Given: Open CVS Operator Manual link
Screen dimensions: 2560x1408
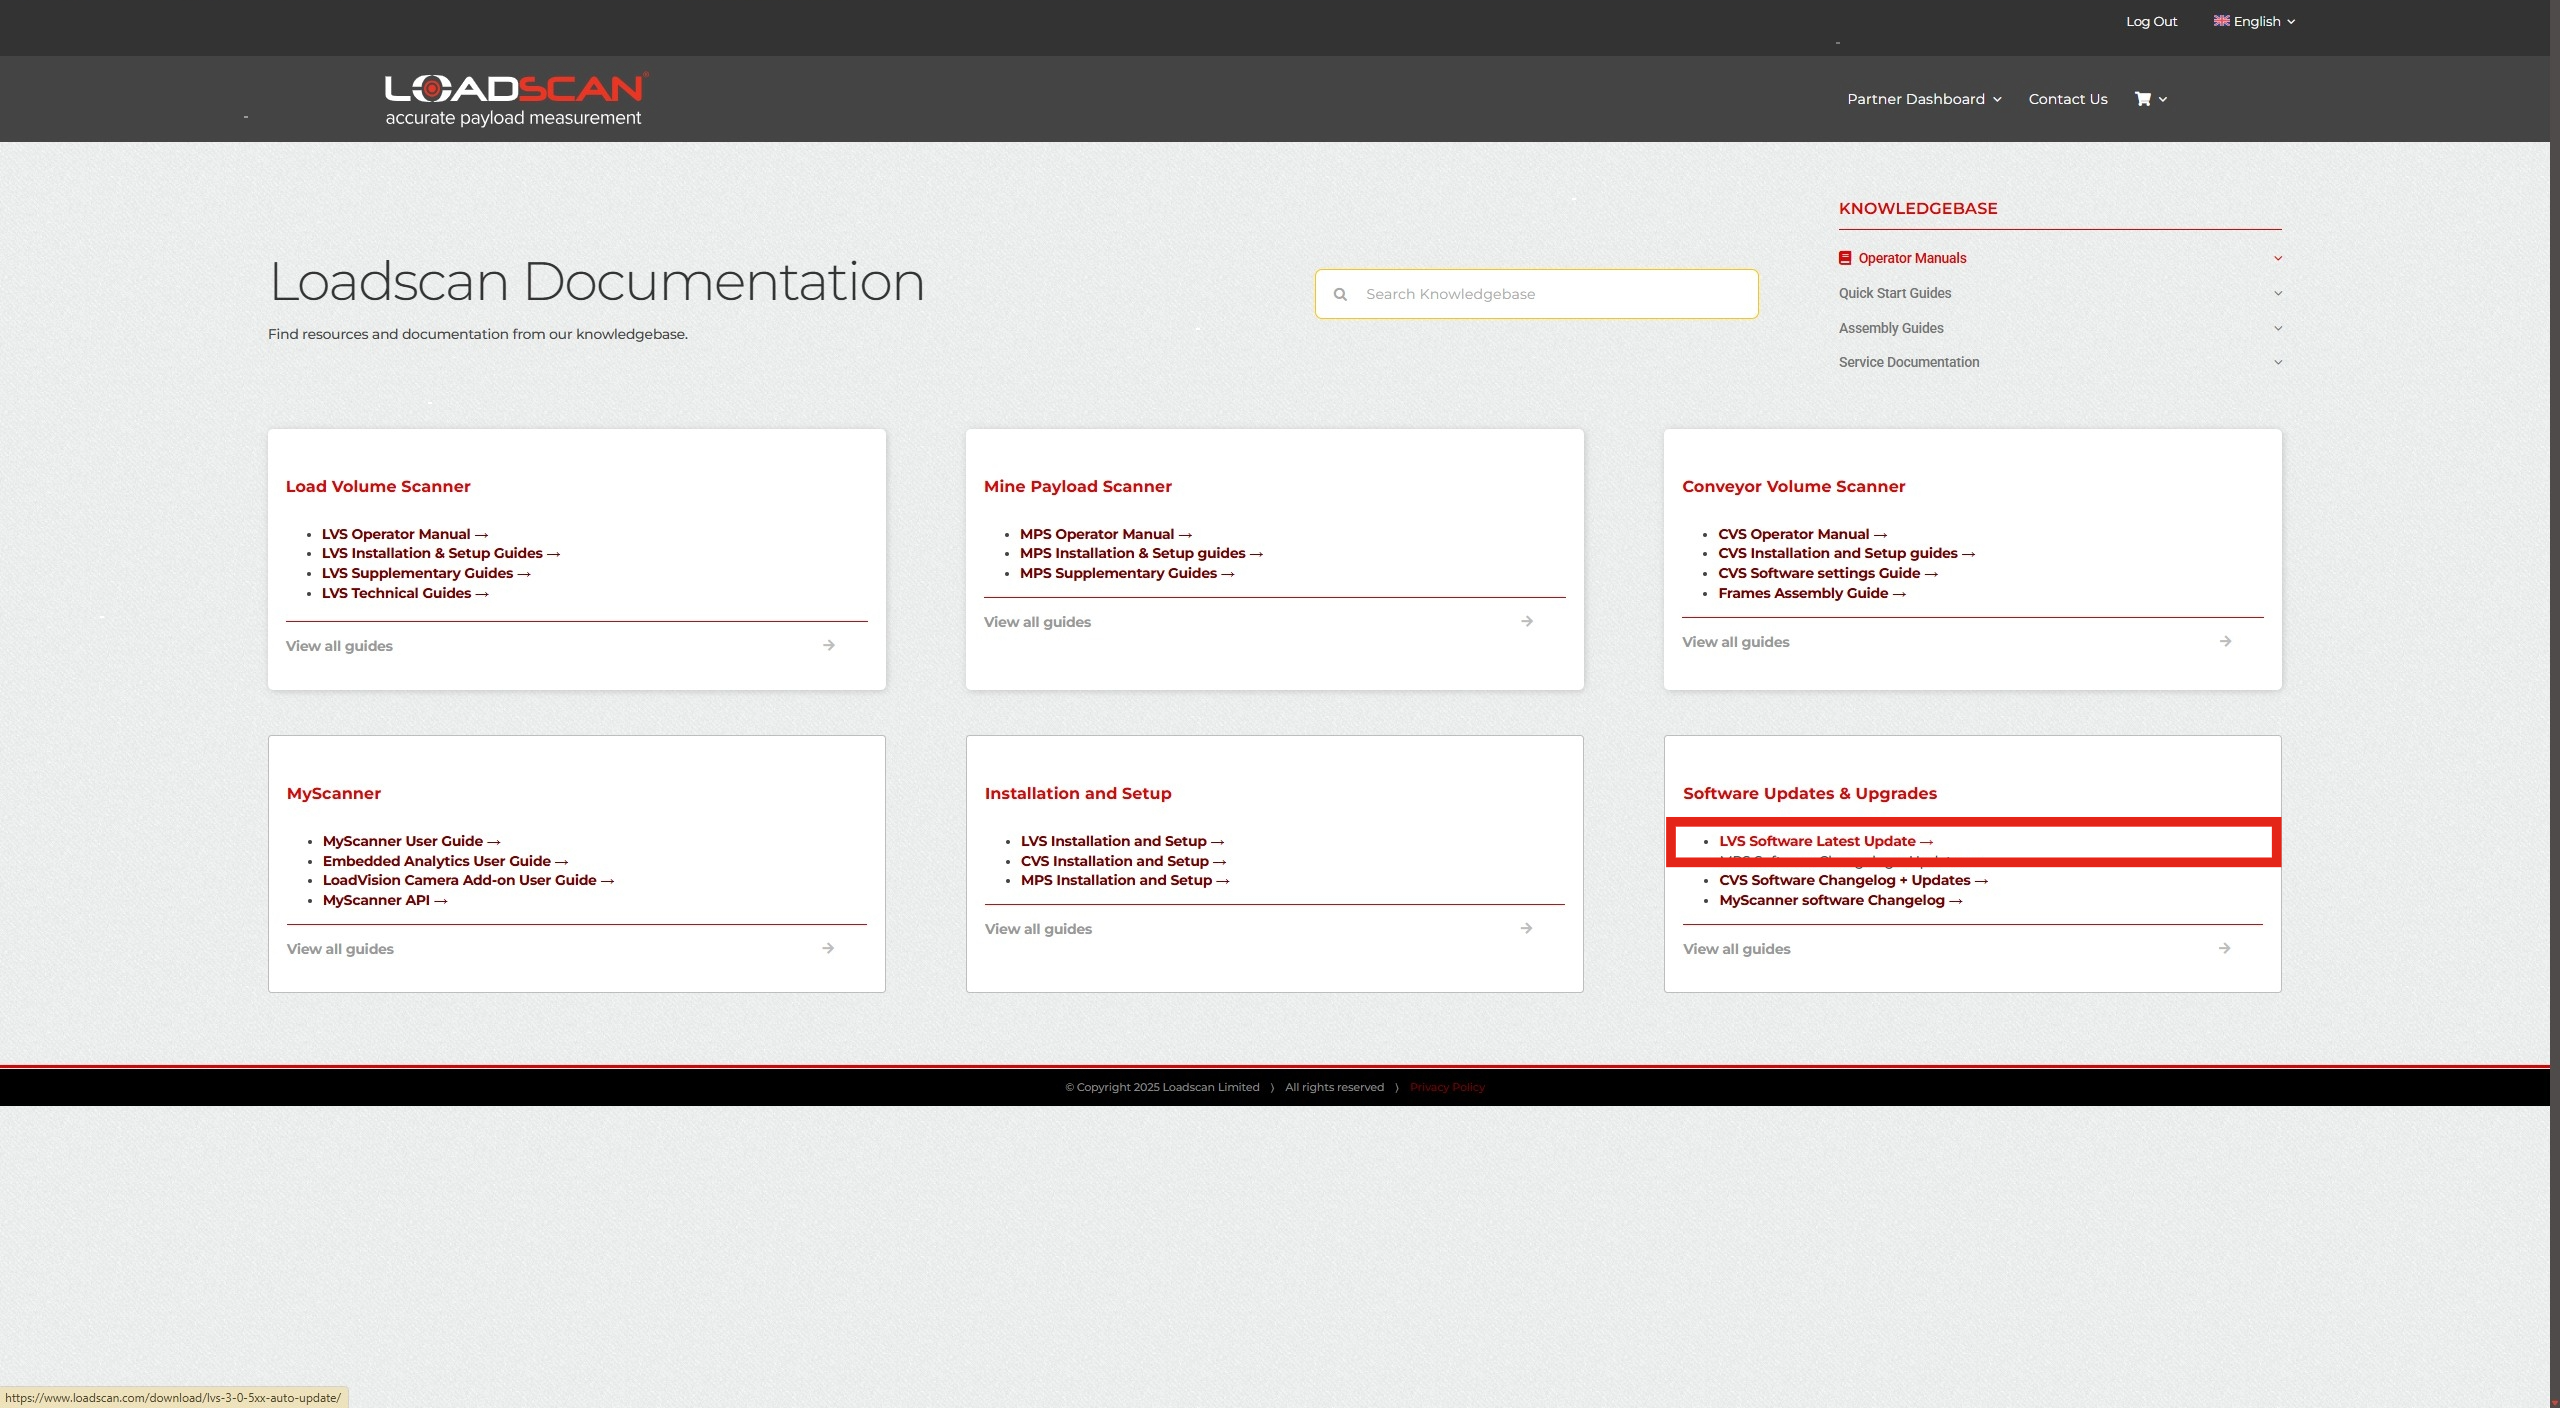Looking at the screenshot, I should click(1802, 534).
